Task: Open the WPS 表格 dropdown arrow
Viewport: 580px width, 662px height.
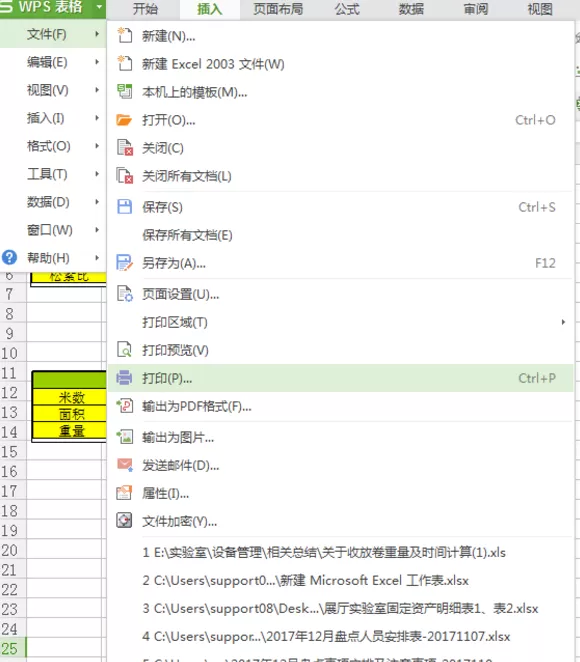Action: tap(99, 7)
